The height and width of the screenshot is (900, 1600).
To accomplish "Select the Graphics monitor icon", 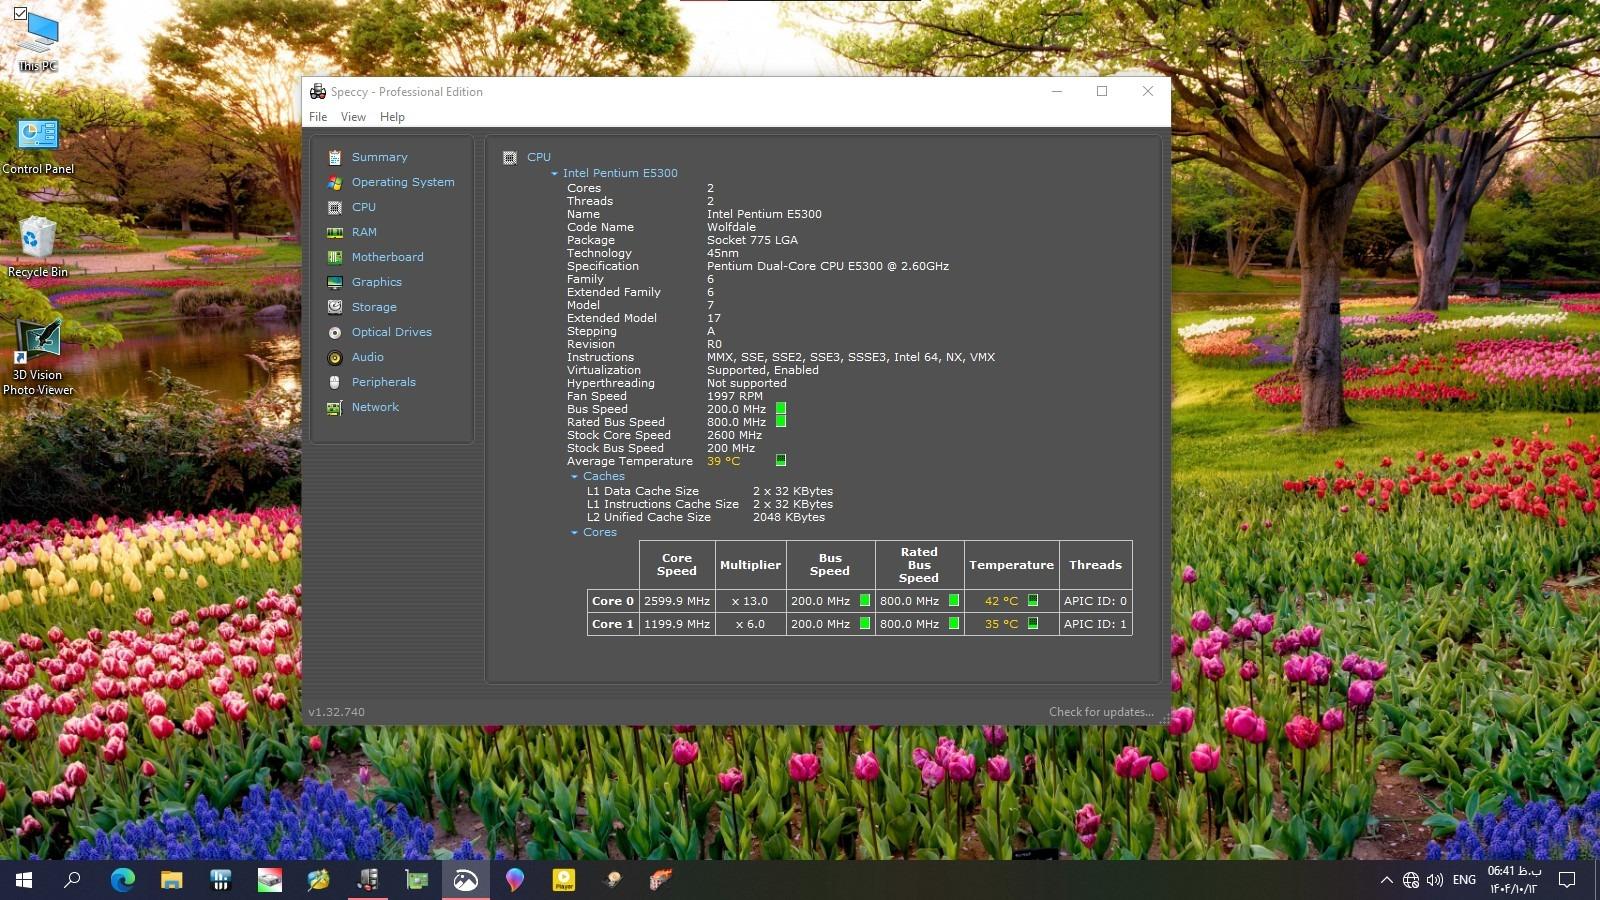I will [x=335, y=282].
